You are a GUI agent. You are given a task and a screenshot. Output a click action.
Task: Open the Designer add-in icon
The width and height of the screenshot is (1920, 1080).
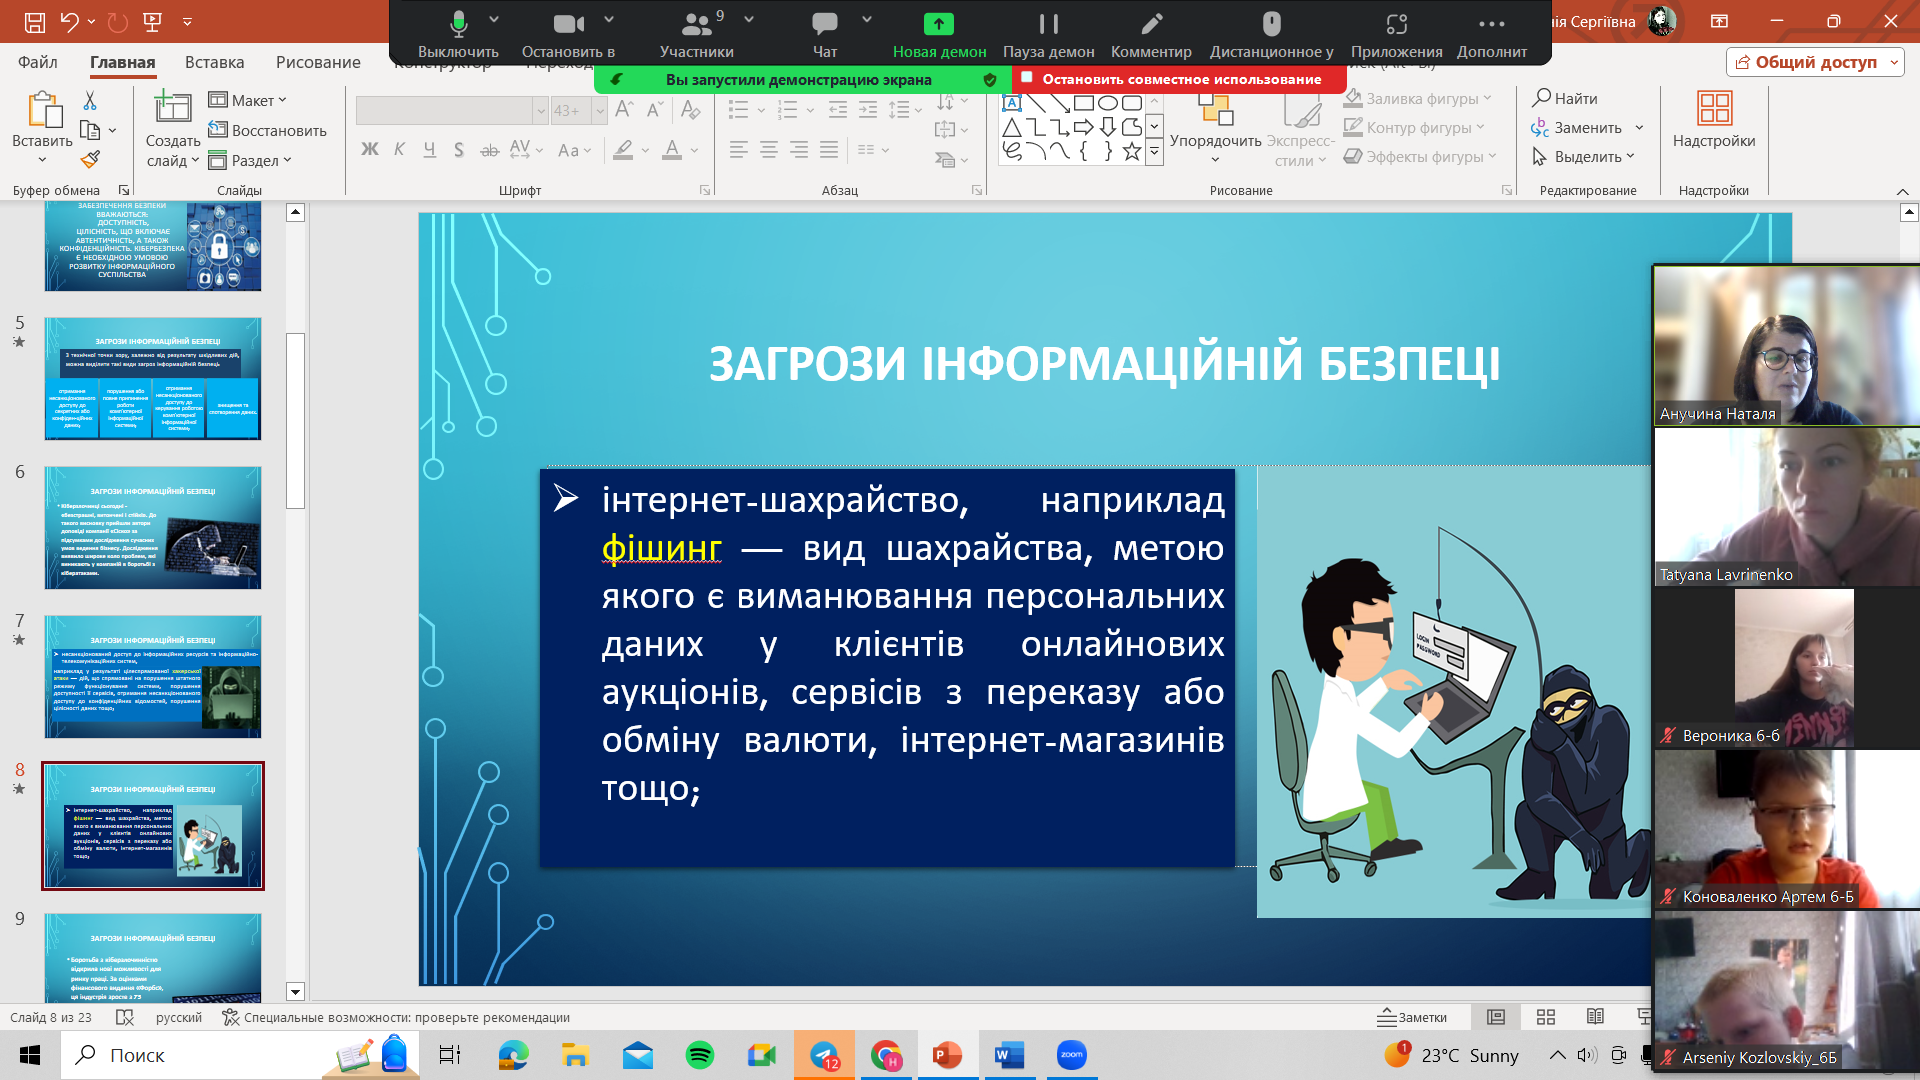coord(1713,120)
